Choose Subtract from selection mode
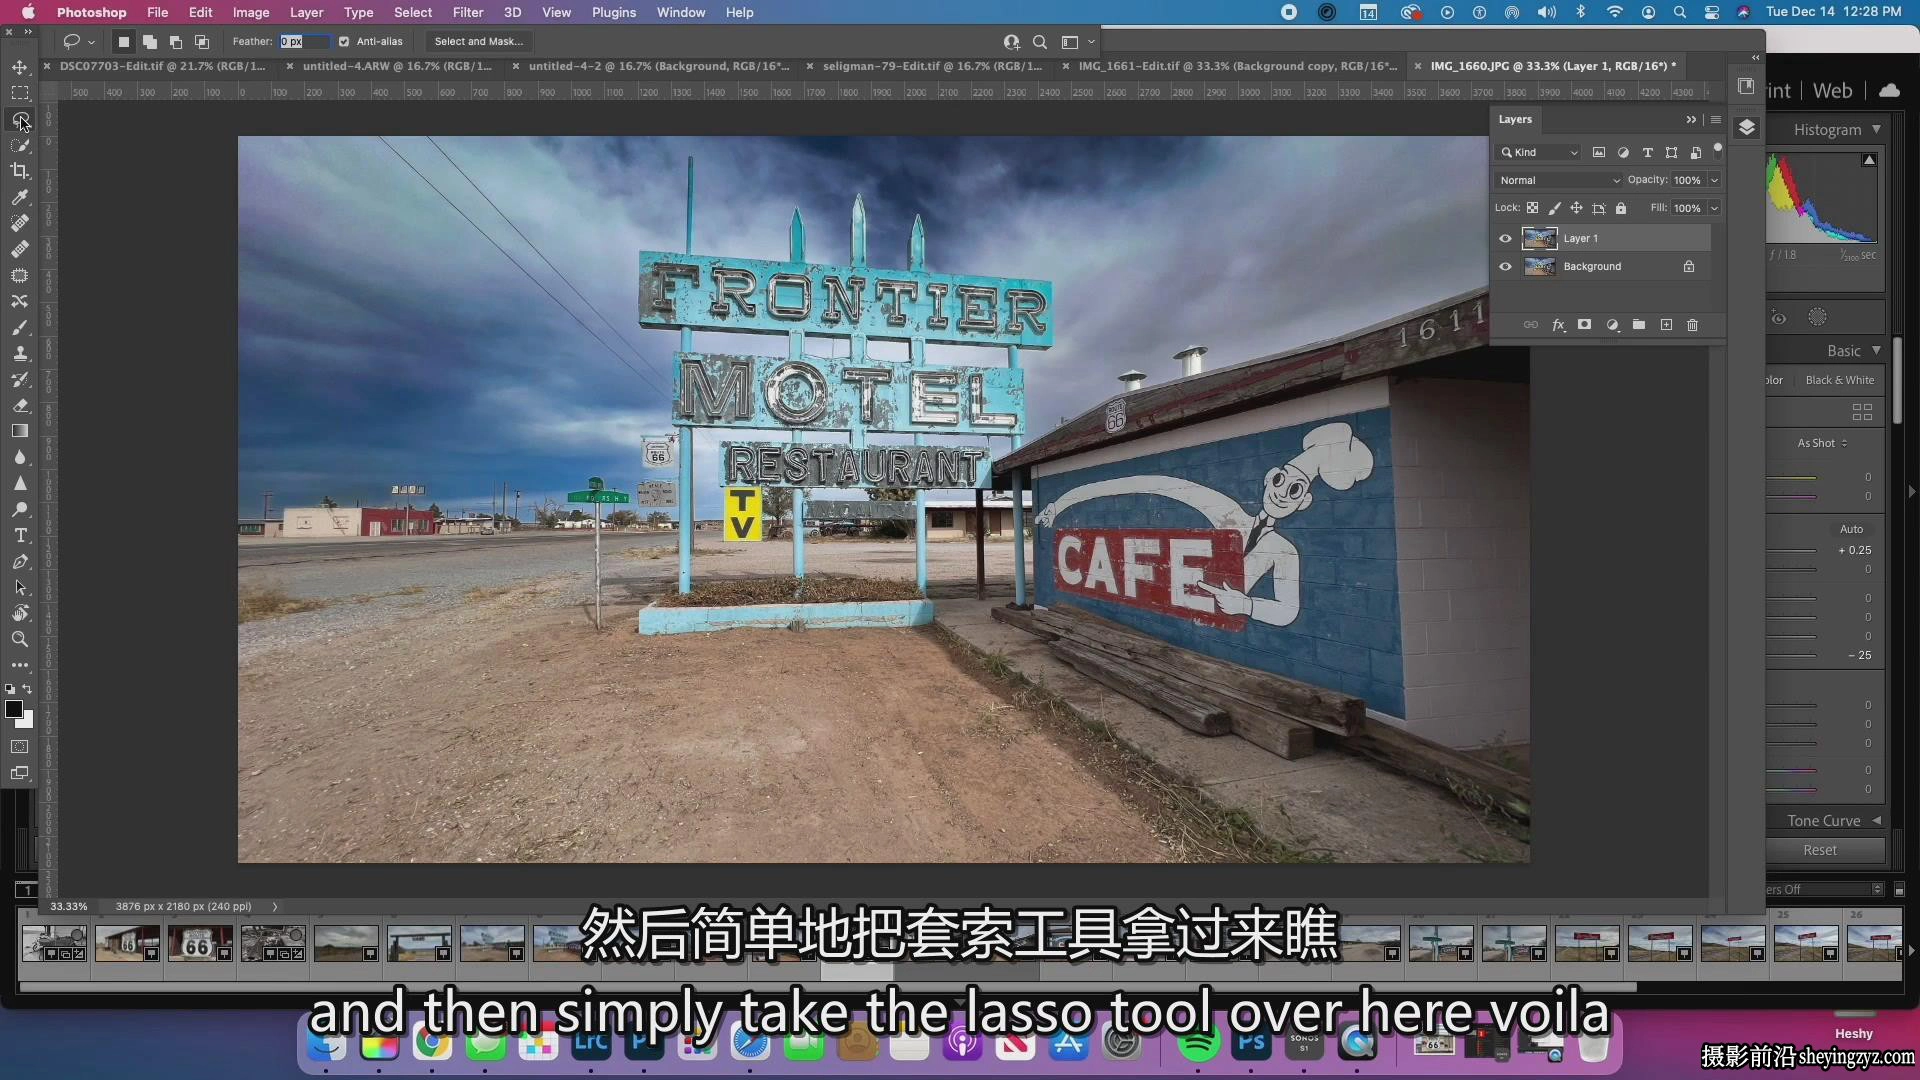The height and width of the screenshot is (1080, 1920). click(176, 42)
